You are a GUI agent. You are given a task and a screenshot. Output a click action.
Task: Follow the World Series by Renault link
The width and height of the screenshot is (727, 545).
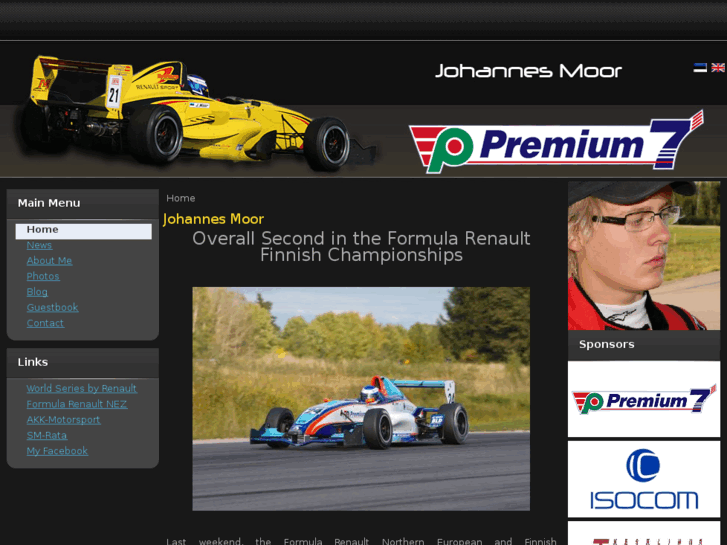click(81, 388)
